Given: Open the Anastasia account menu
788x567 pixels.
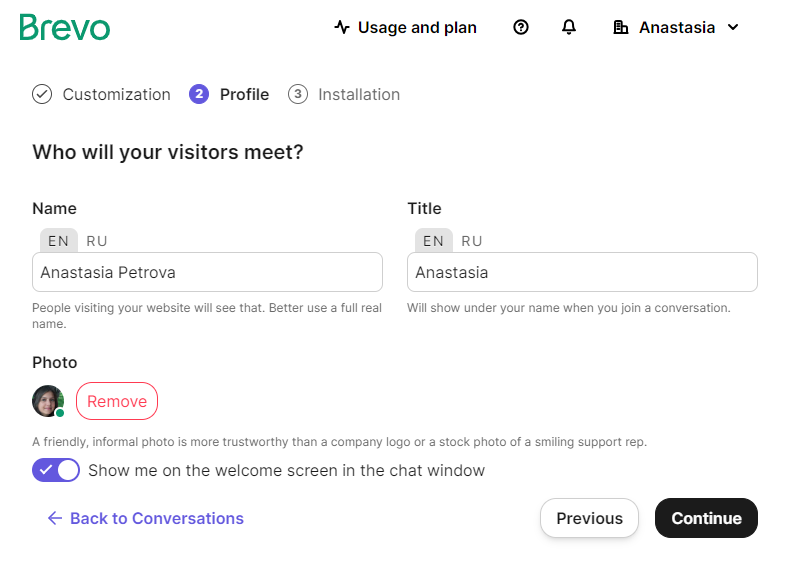Looking at the screenshot, I should click(x=676, y=27).
